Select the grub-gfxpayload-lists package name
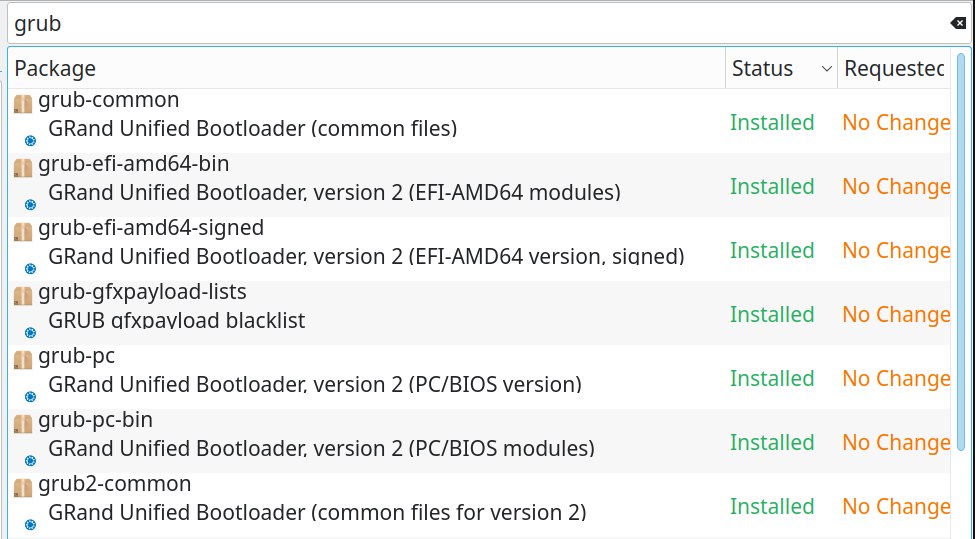The width and height of the screenshot is (975, 539). tap(142, 292)
